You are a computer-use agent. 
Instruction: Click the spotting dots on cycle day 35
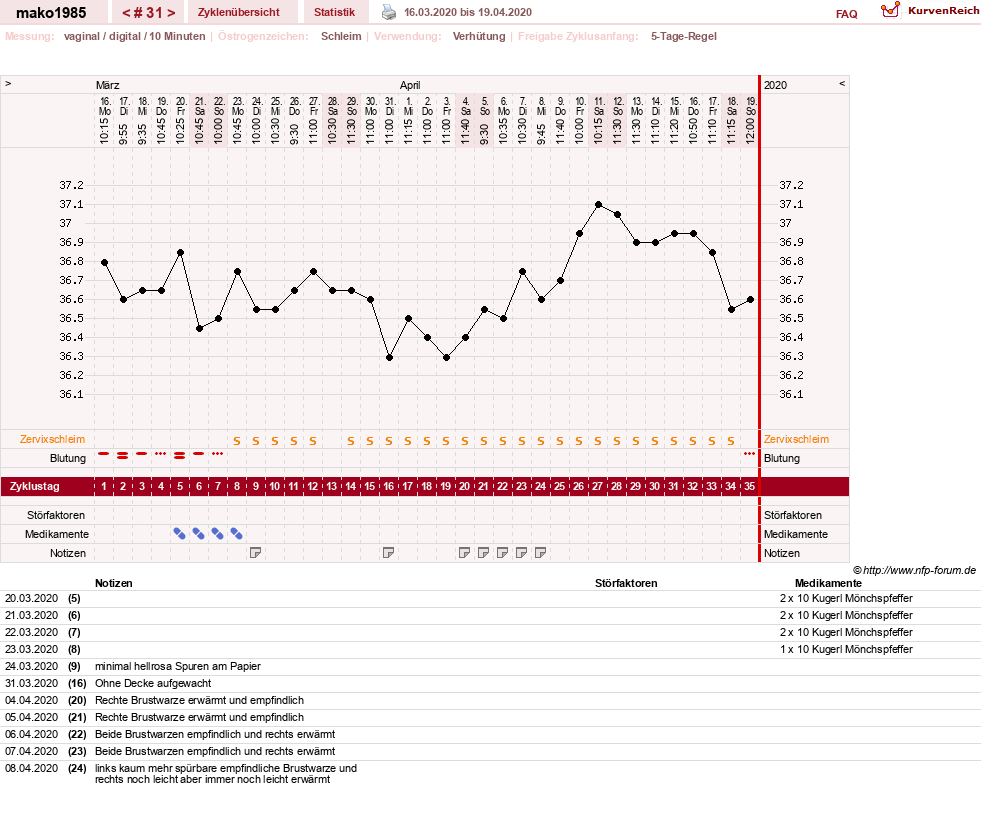(x=750, y=454)
